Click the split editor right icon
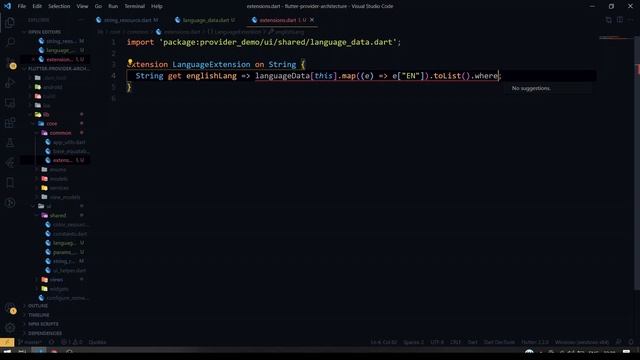Image resolution: width=640 pixels, height=360 pixels. (620, 20)
